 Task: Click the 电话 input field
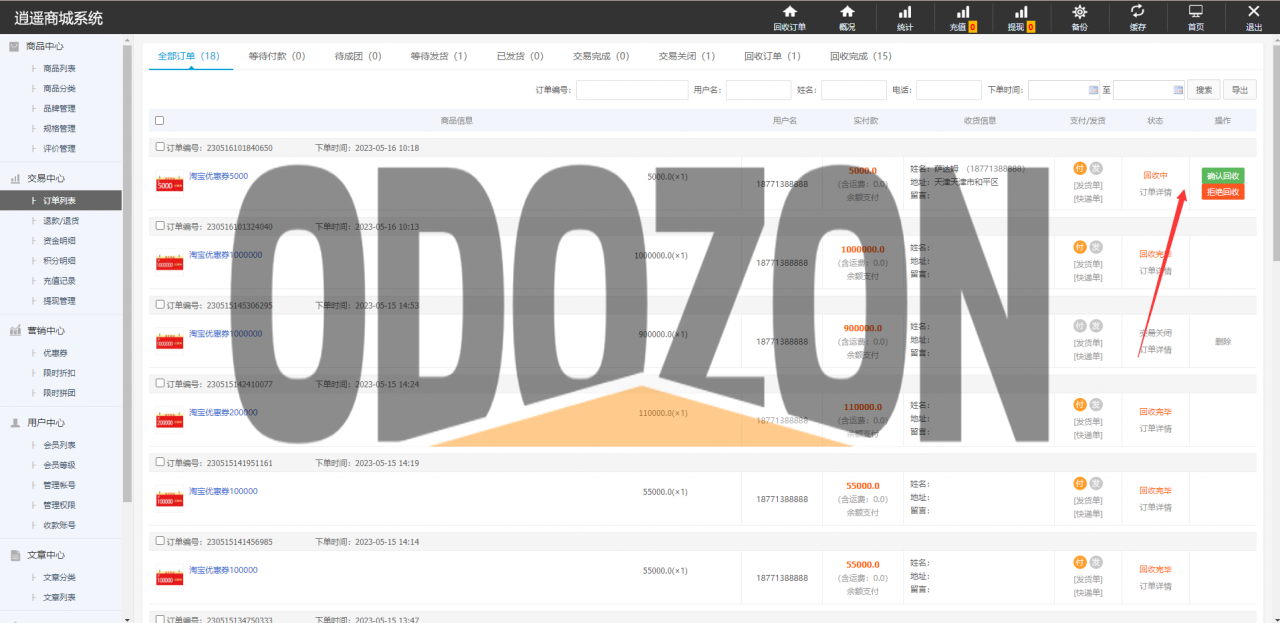pyautogui.click(x=949, y=90)
